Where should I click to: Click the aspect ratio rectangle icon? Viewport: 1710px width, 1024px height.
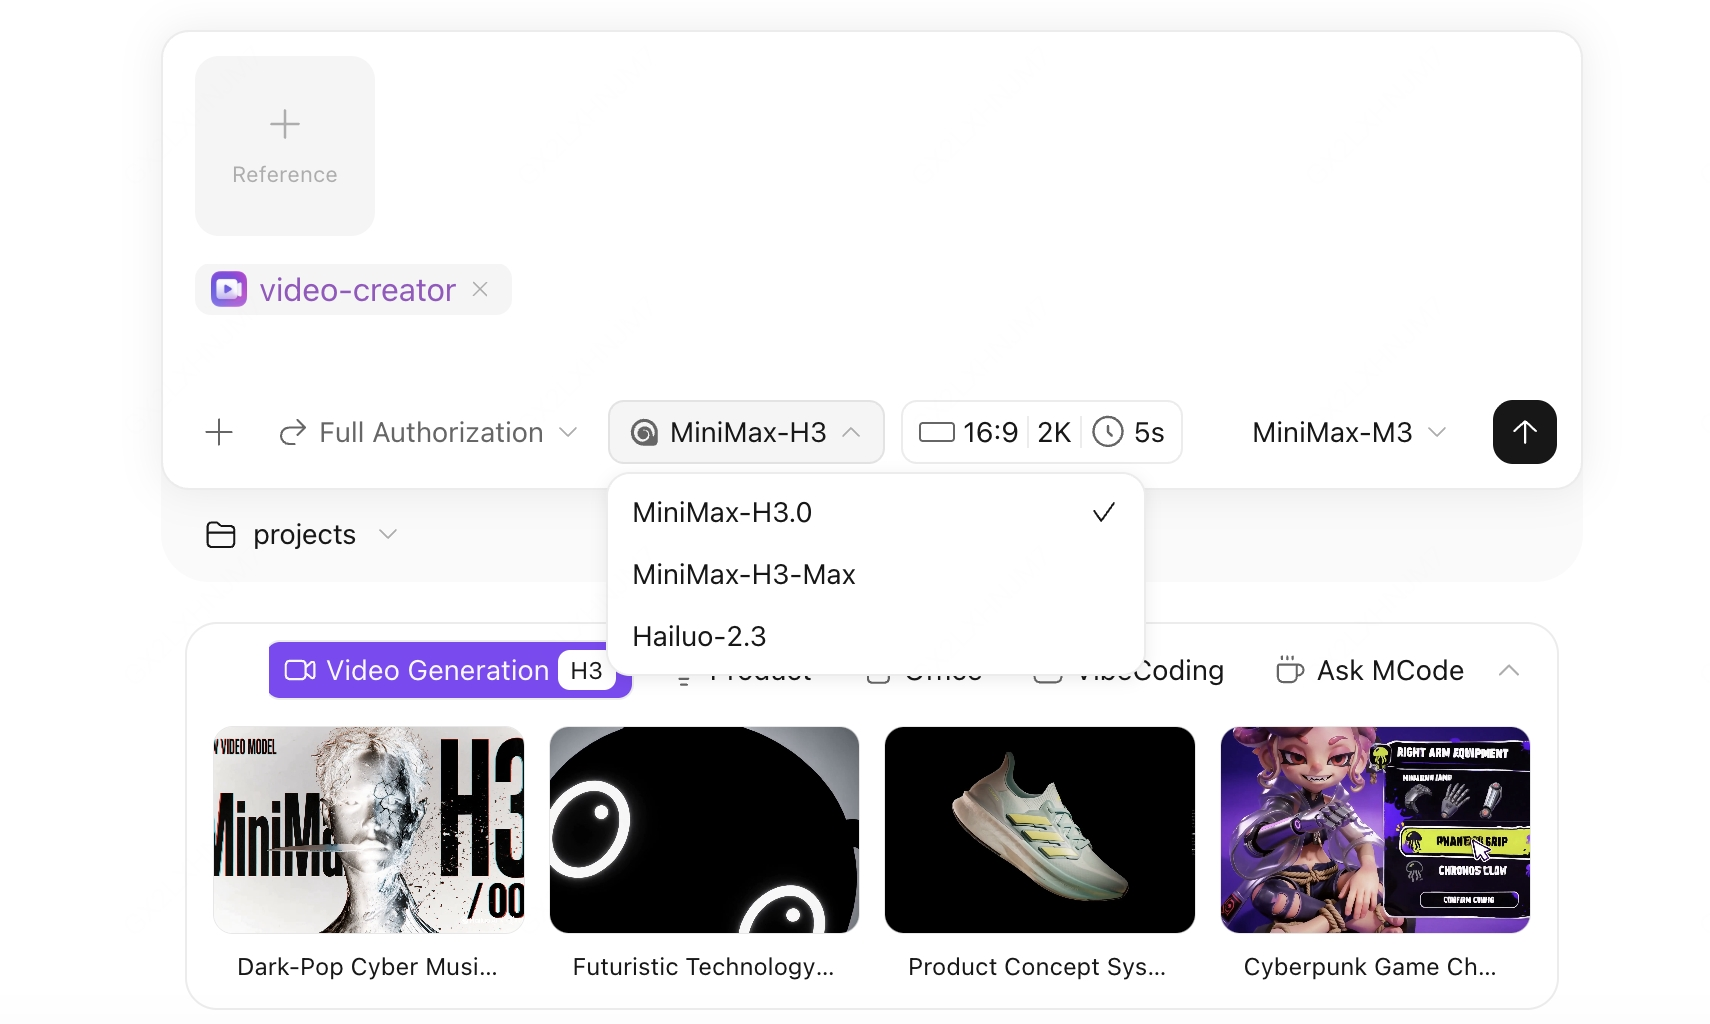[x=937, y=432]
